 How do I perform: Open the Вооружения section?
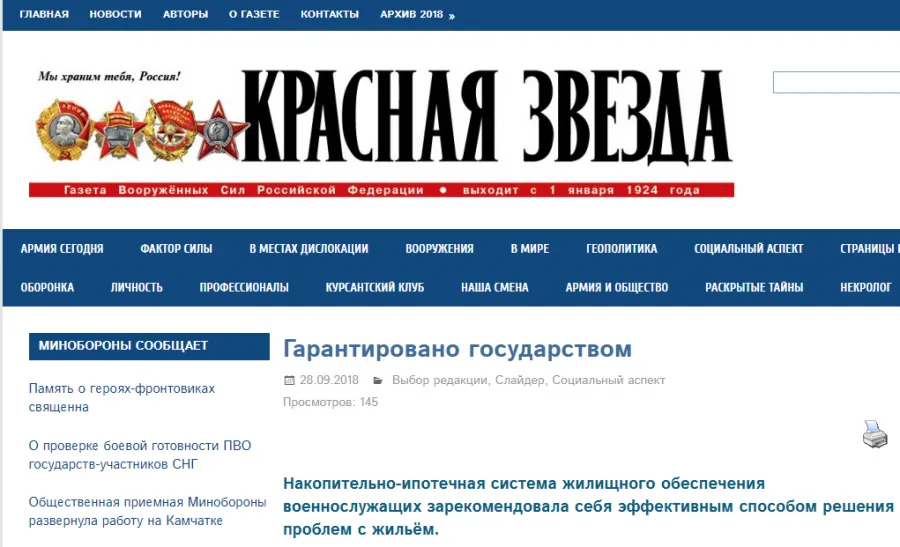[440, 249]
